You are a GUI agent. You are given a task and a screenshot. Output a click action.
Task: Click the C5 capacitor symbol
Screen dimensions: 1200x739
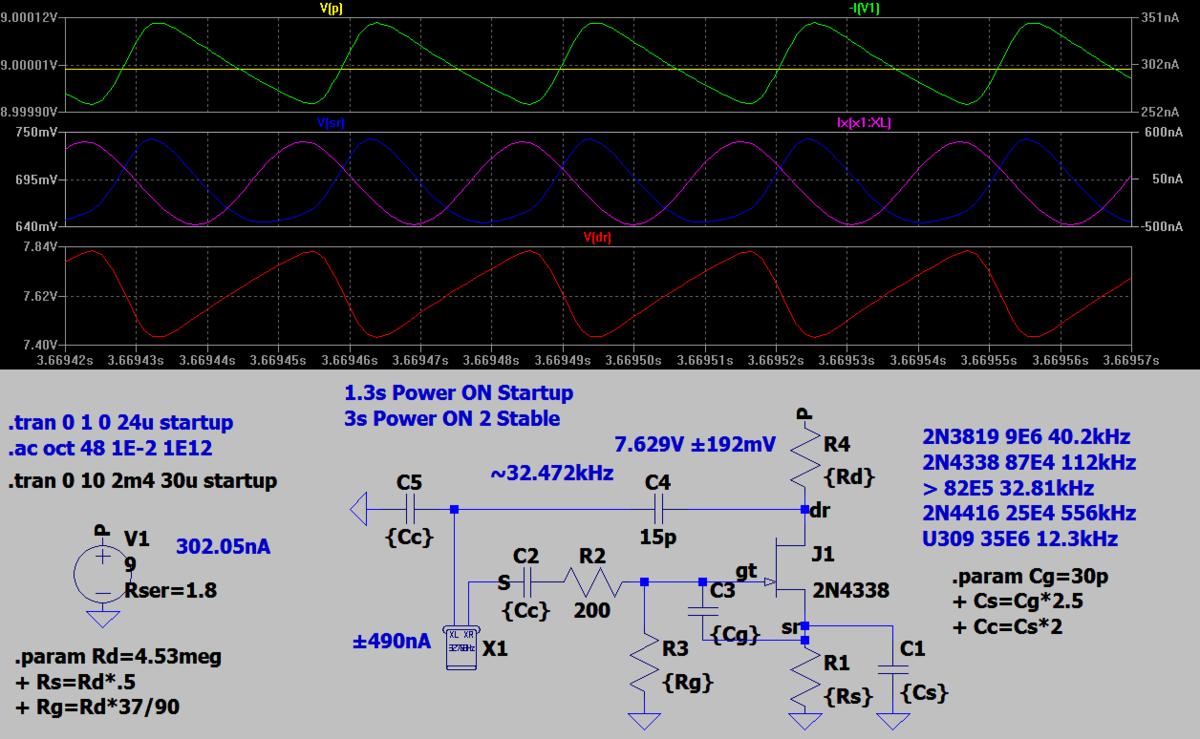[x=408, y=510]
